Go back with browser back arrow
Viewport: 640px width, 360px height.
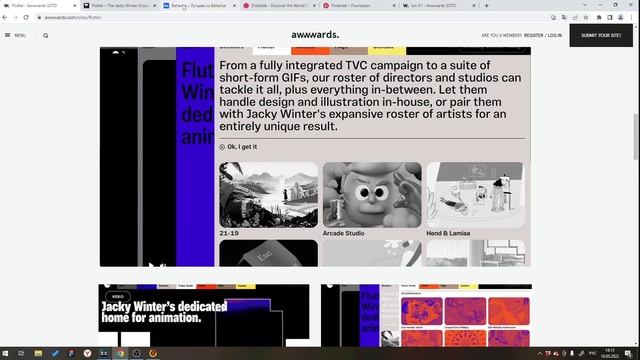[5, 18]
